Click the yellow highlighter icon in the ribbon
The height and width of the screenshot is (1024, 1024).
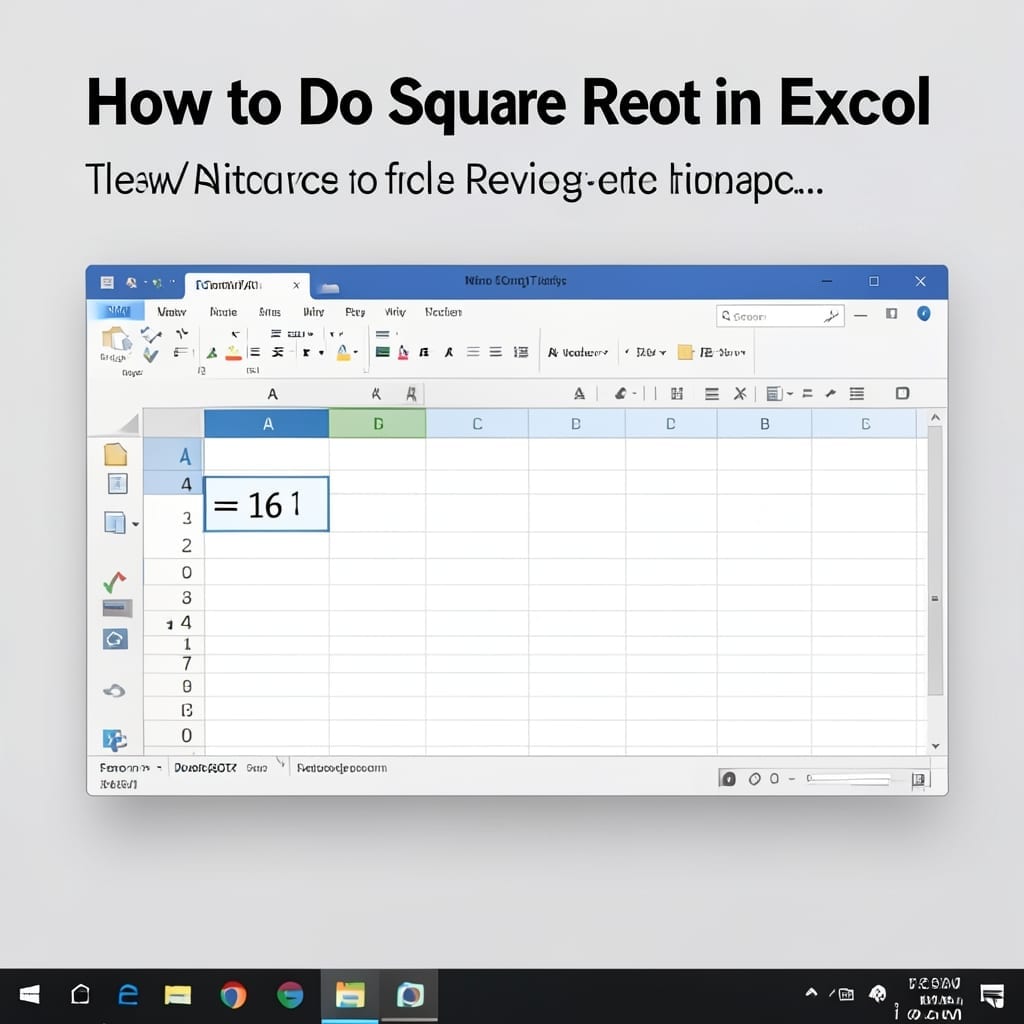(x=343, y=353)
